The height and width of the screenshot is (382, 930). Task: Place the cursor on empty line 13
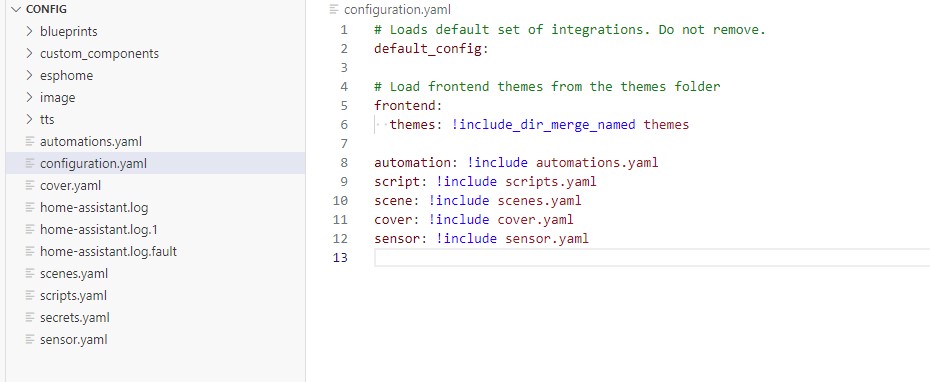coord(652,257)
